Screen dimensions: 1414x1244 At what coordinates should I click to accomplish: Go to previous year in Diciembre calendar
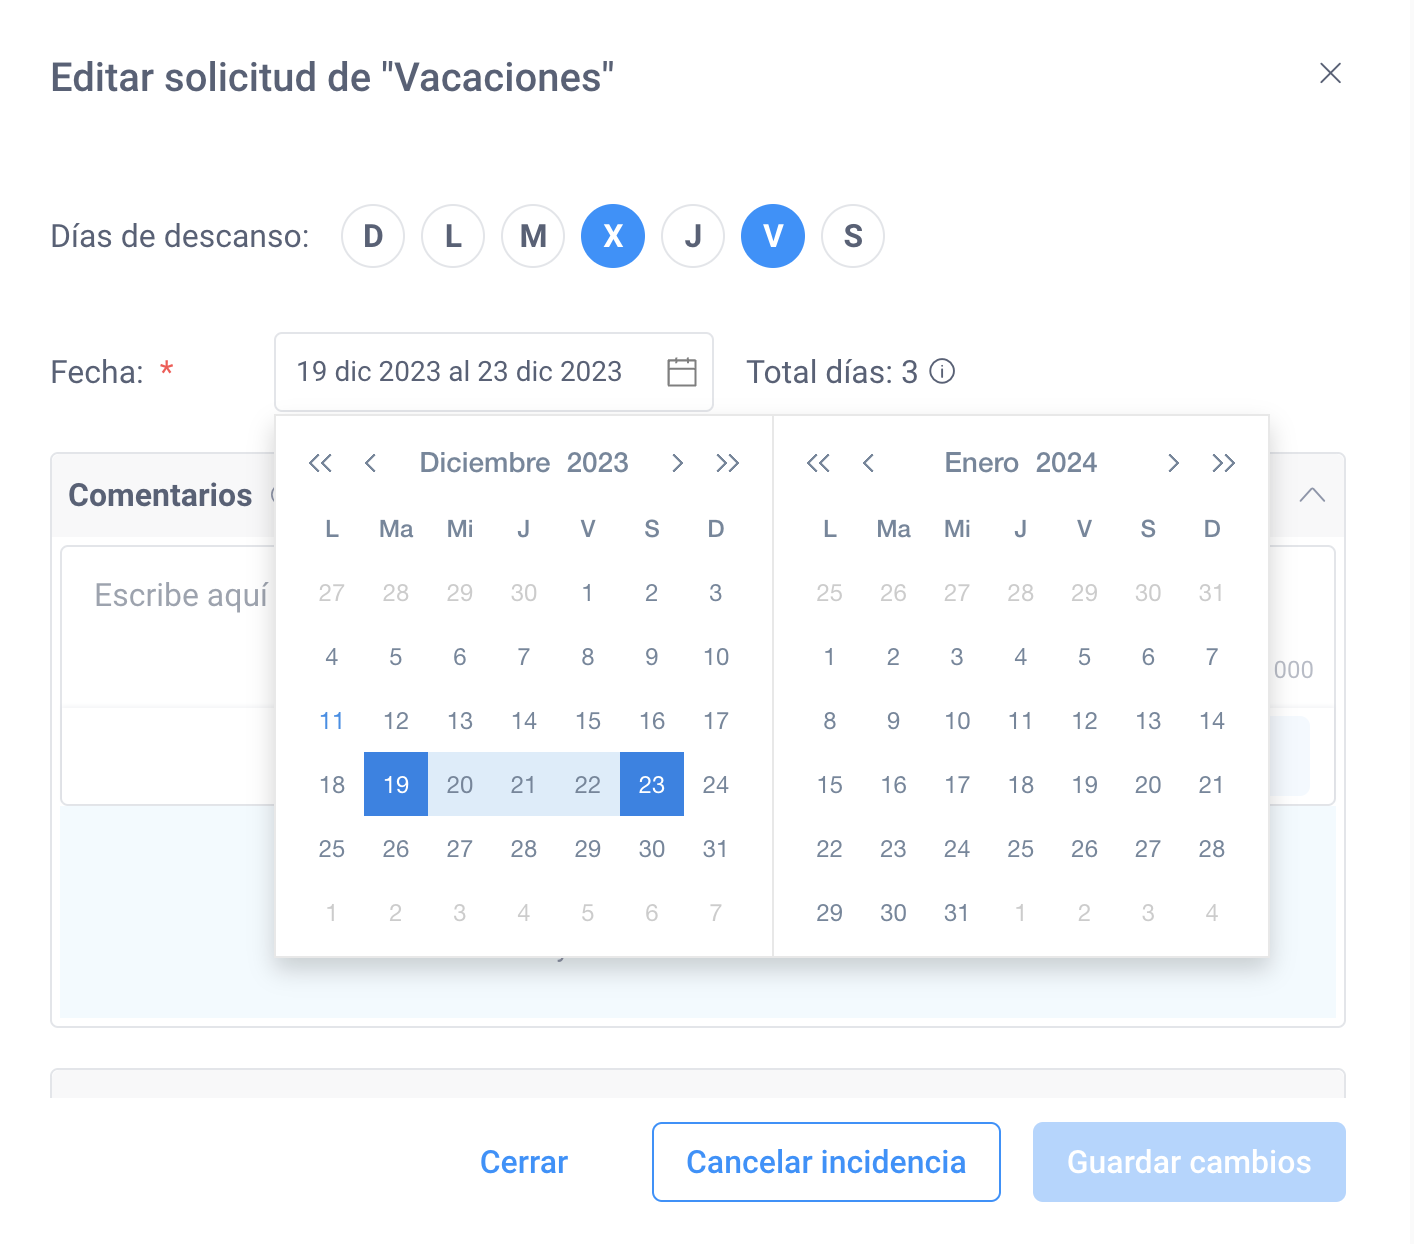point(320,463)
